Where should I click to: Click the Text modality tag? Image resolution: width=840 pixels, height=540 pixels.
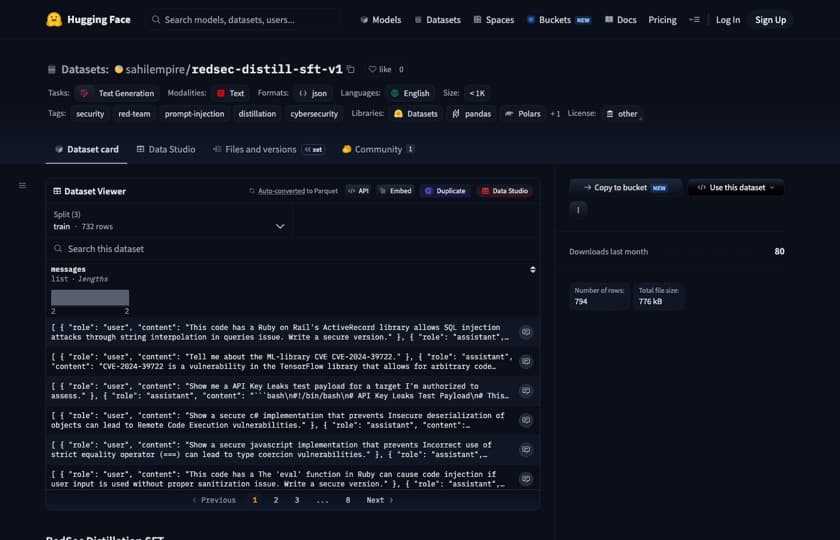coord(230,93)
